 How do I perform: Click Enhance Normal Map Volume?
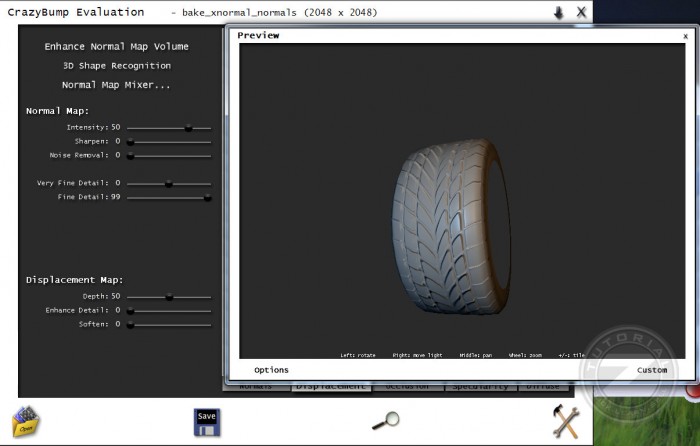point(116,47)
